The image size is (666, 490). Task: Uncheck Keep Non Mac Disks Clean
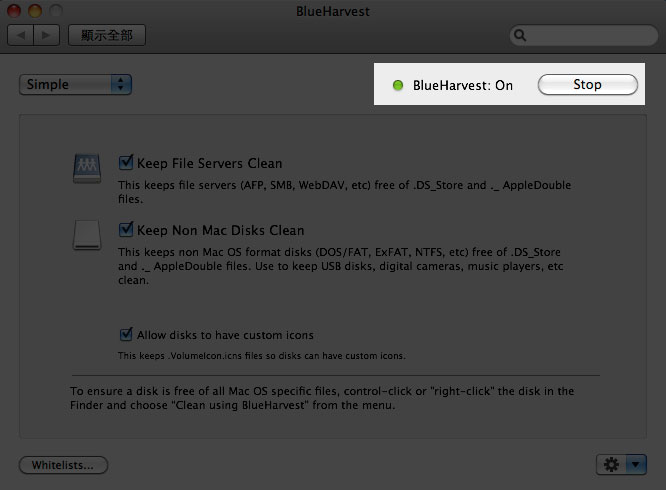(126, 230)
